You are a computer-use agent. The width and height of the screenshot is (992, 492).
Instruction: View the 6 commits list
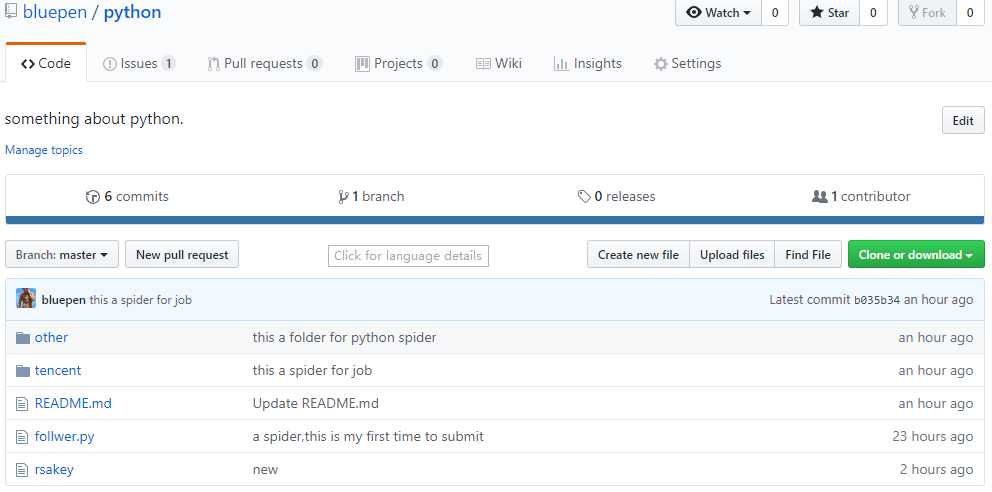tap(127, 197)
